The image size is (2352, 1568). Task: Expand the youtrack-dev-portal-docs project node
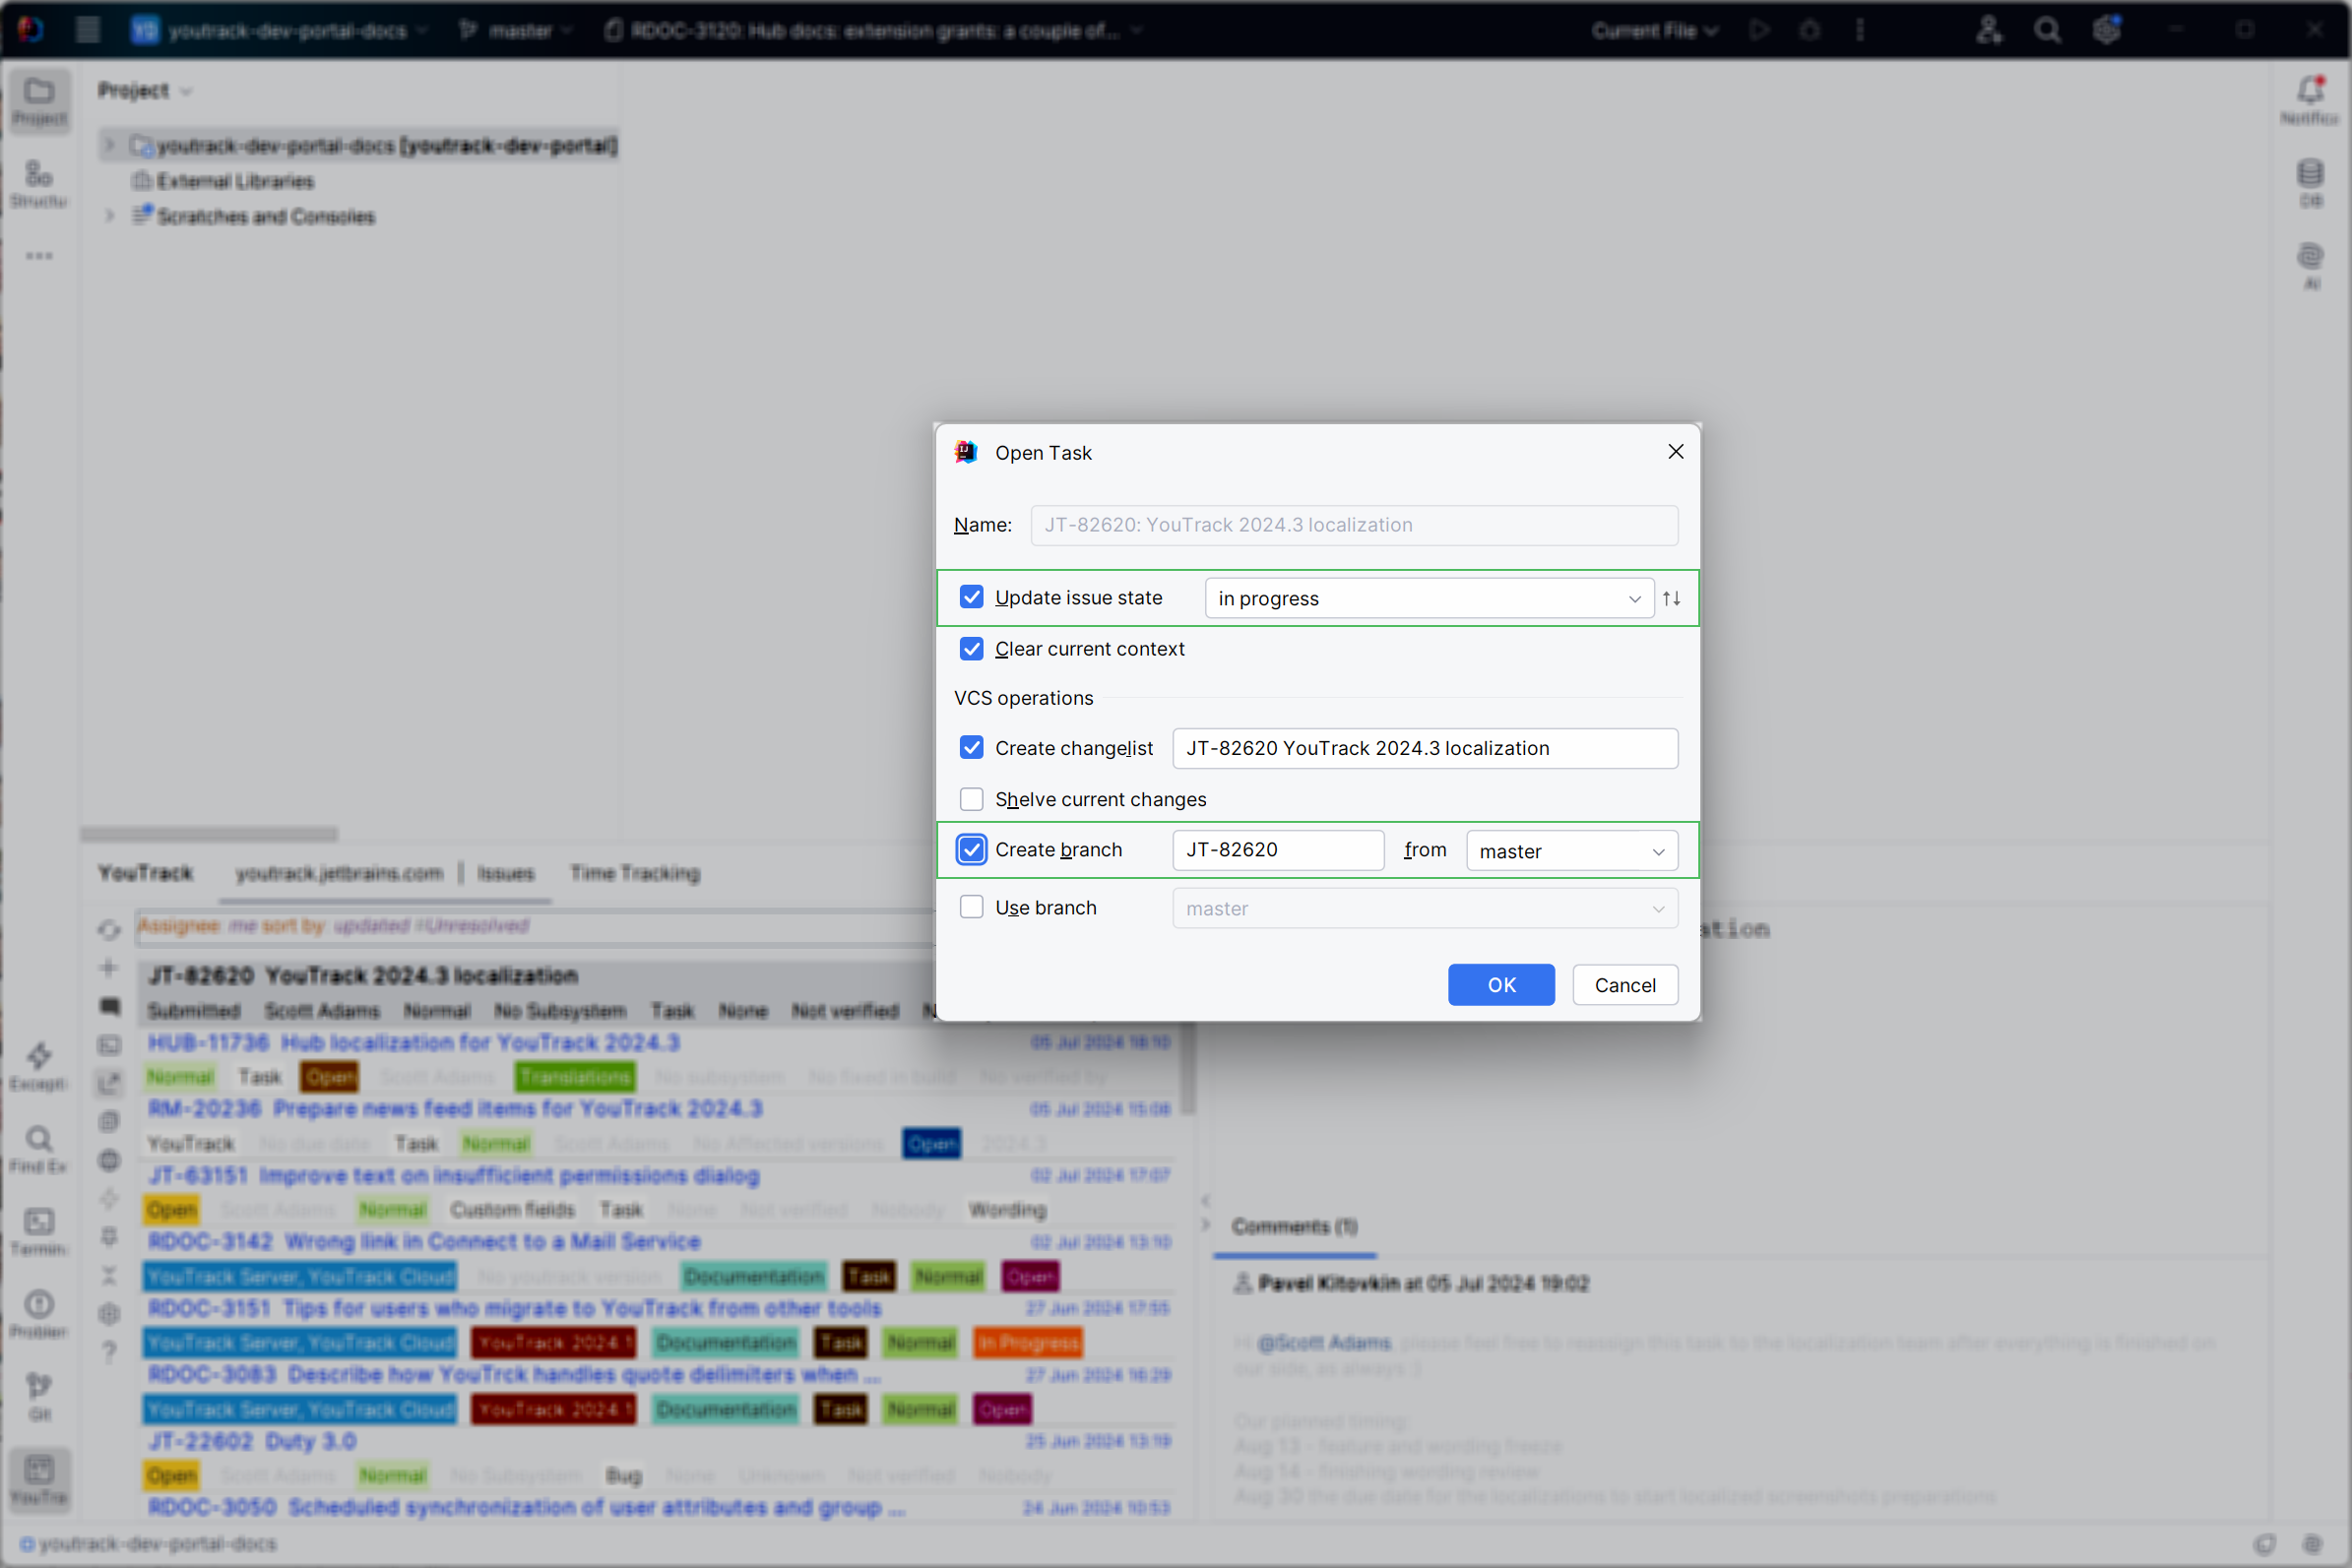tap(109, 145)
